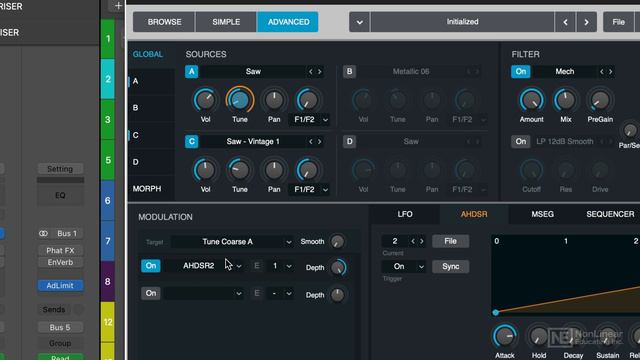Select source D in the sidebar
640x360 pixels.
pos(151,162)
